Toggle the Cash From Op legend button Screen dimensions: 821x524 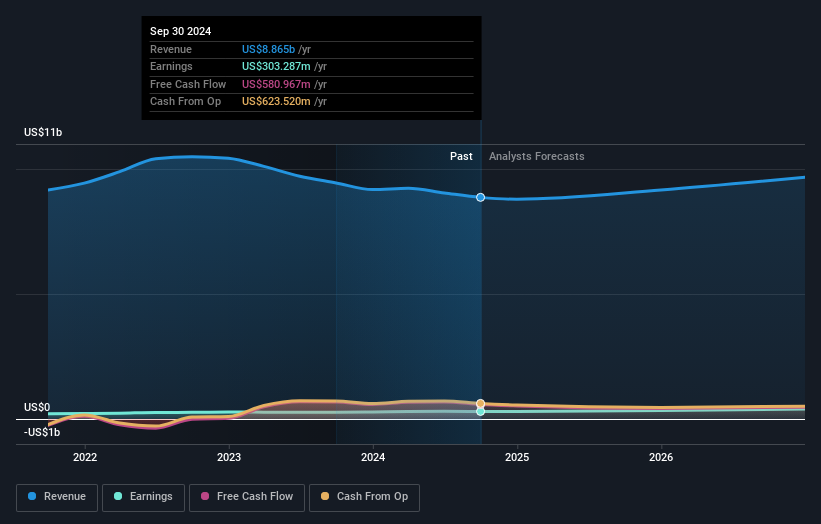click(x=364, y=497)
